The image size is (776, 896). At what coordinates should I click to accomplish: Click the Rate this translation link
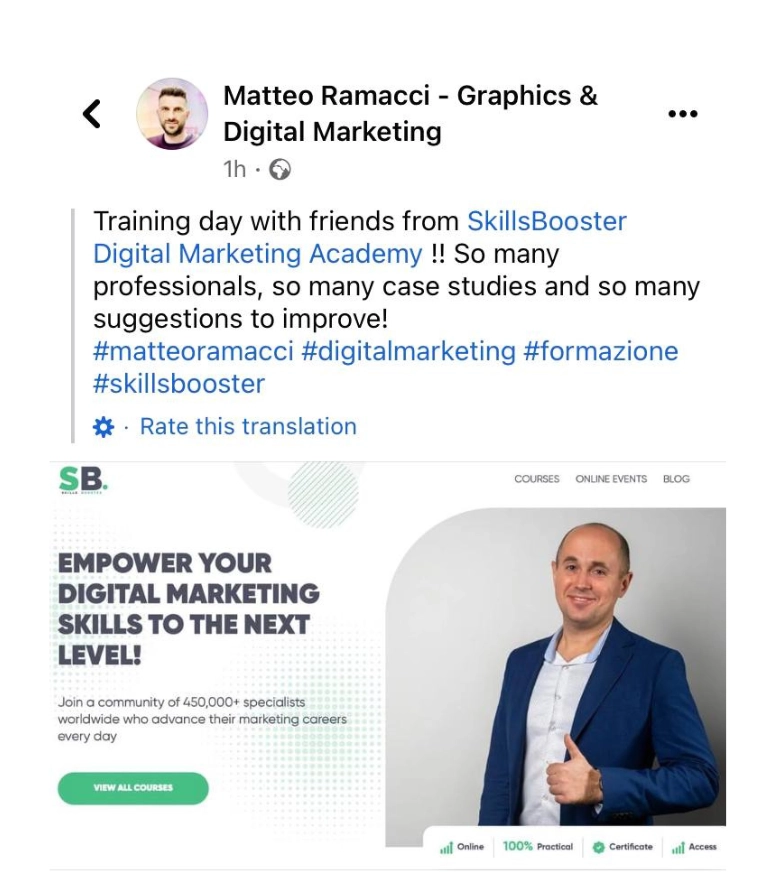coord(249,427)
